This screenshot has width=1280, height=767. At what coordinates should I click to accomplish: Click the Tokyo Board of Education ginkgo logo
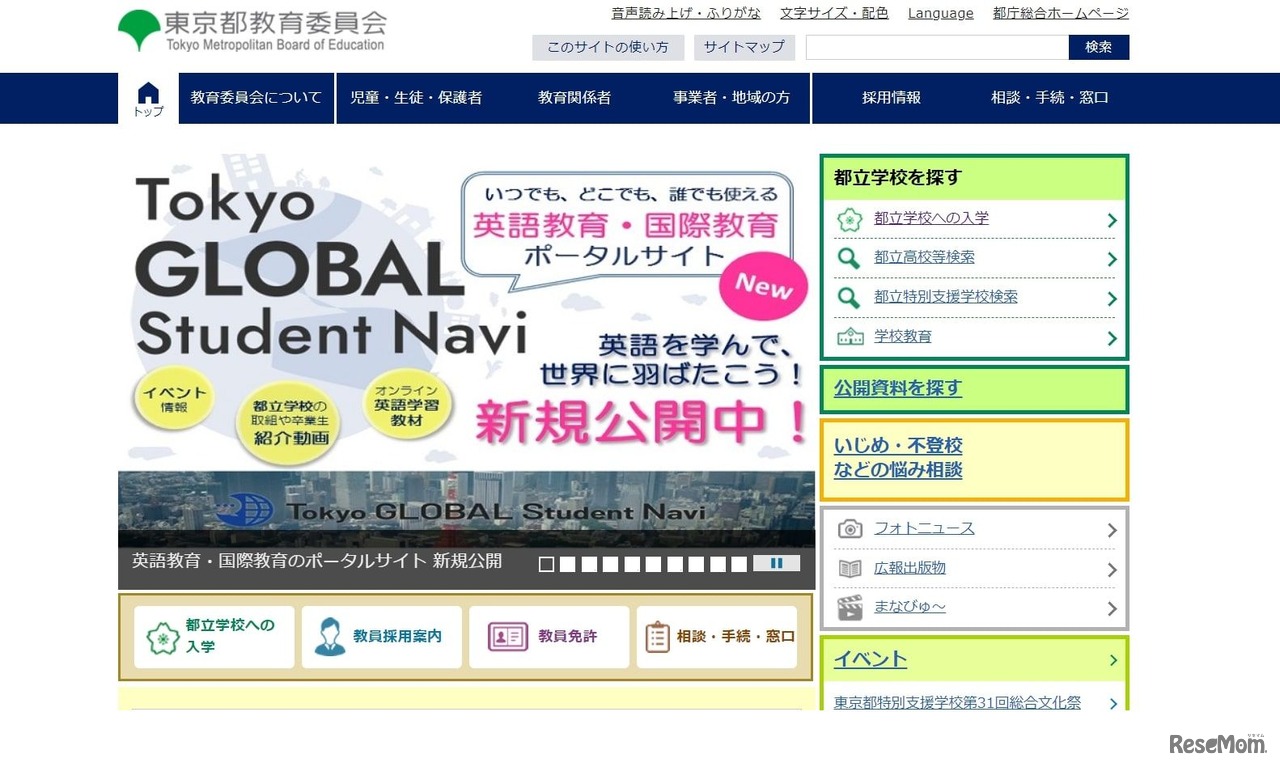139,30
